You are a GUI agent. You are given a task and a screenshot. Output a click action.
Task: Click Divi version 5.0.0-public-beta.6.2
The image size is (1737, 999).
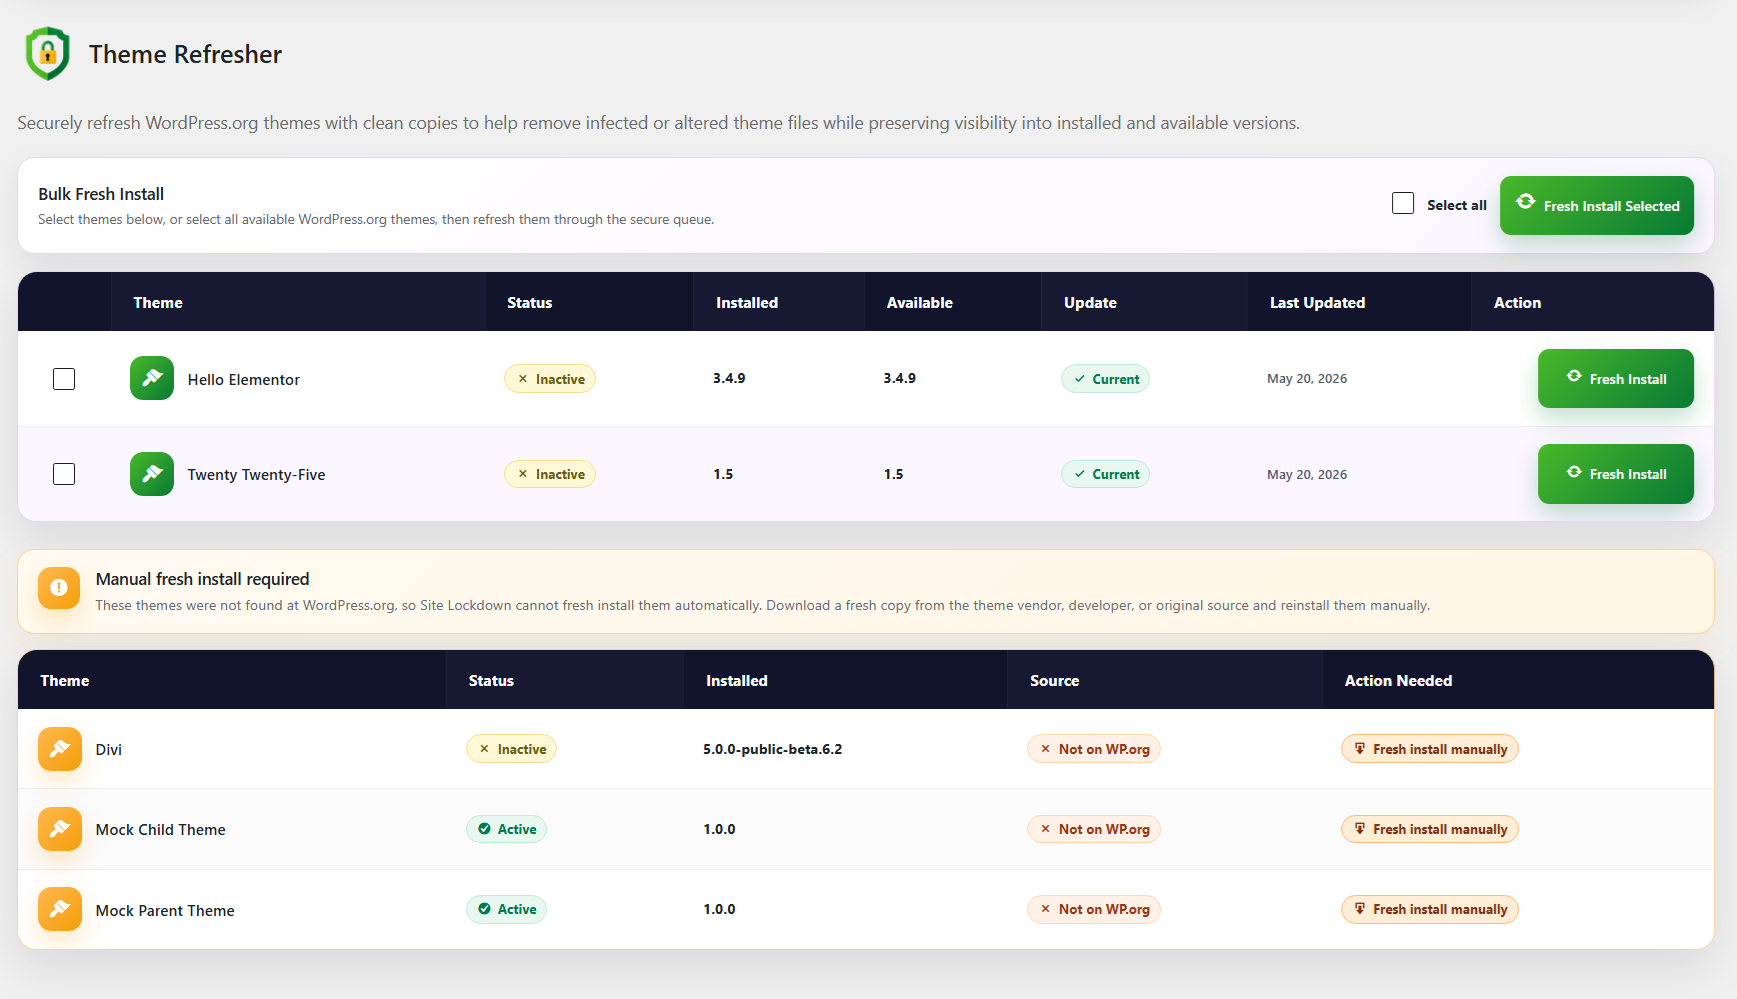point(773,749)
